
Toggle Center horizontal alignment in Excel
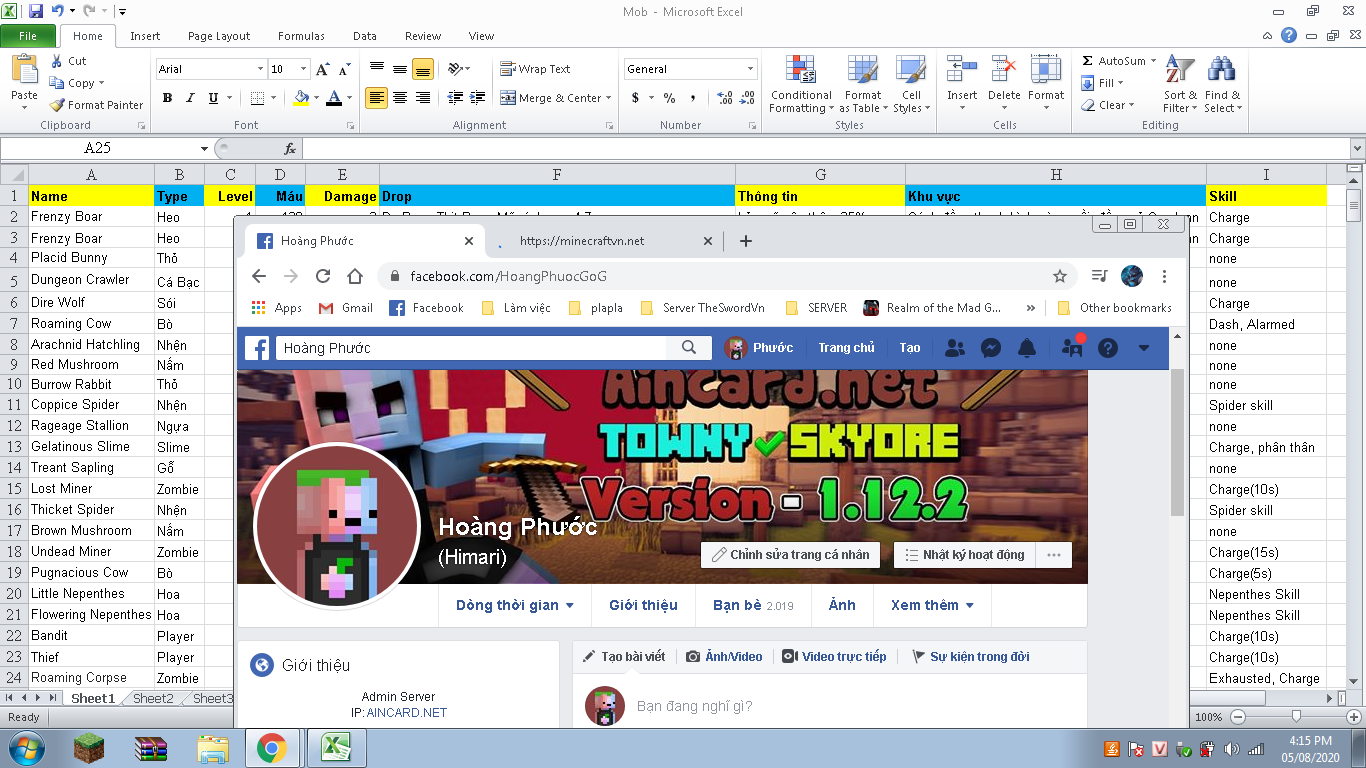point(399,98)
